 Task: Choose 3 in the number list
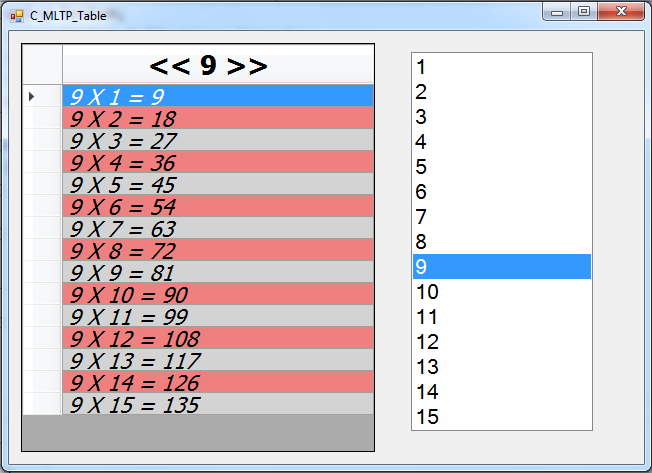point(502,117)
